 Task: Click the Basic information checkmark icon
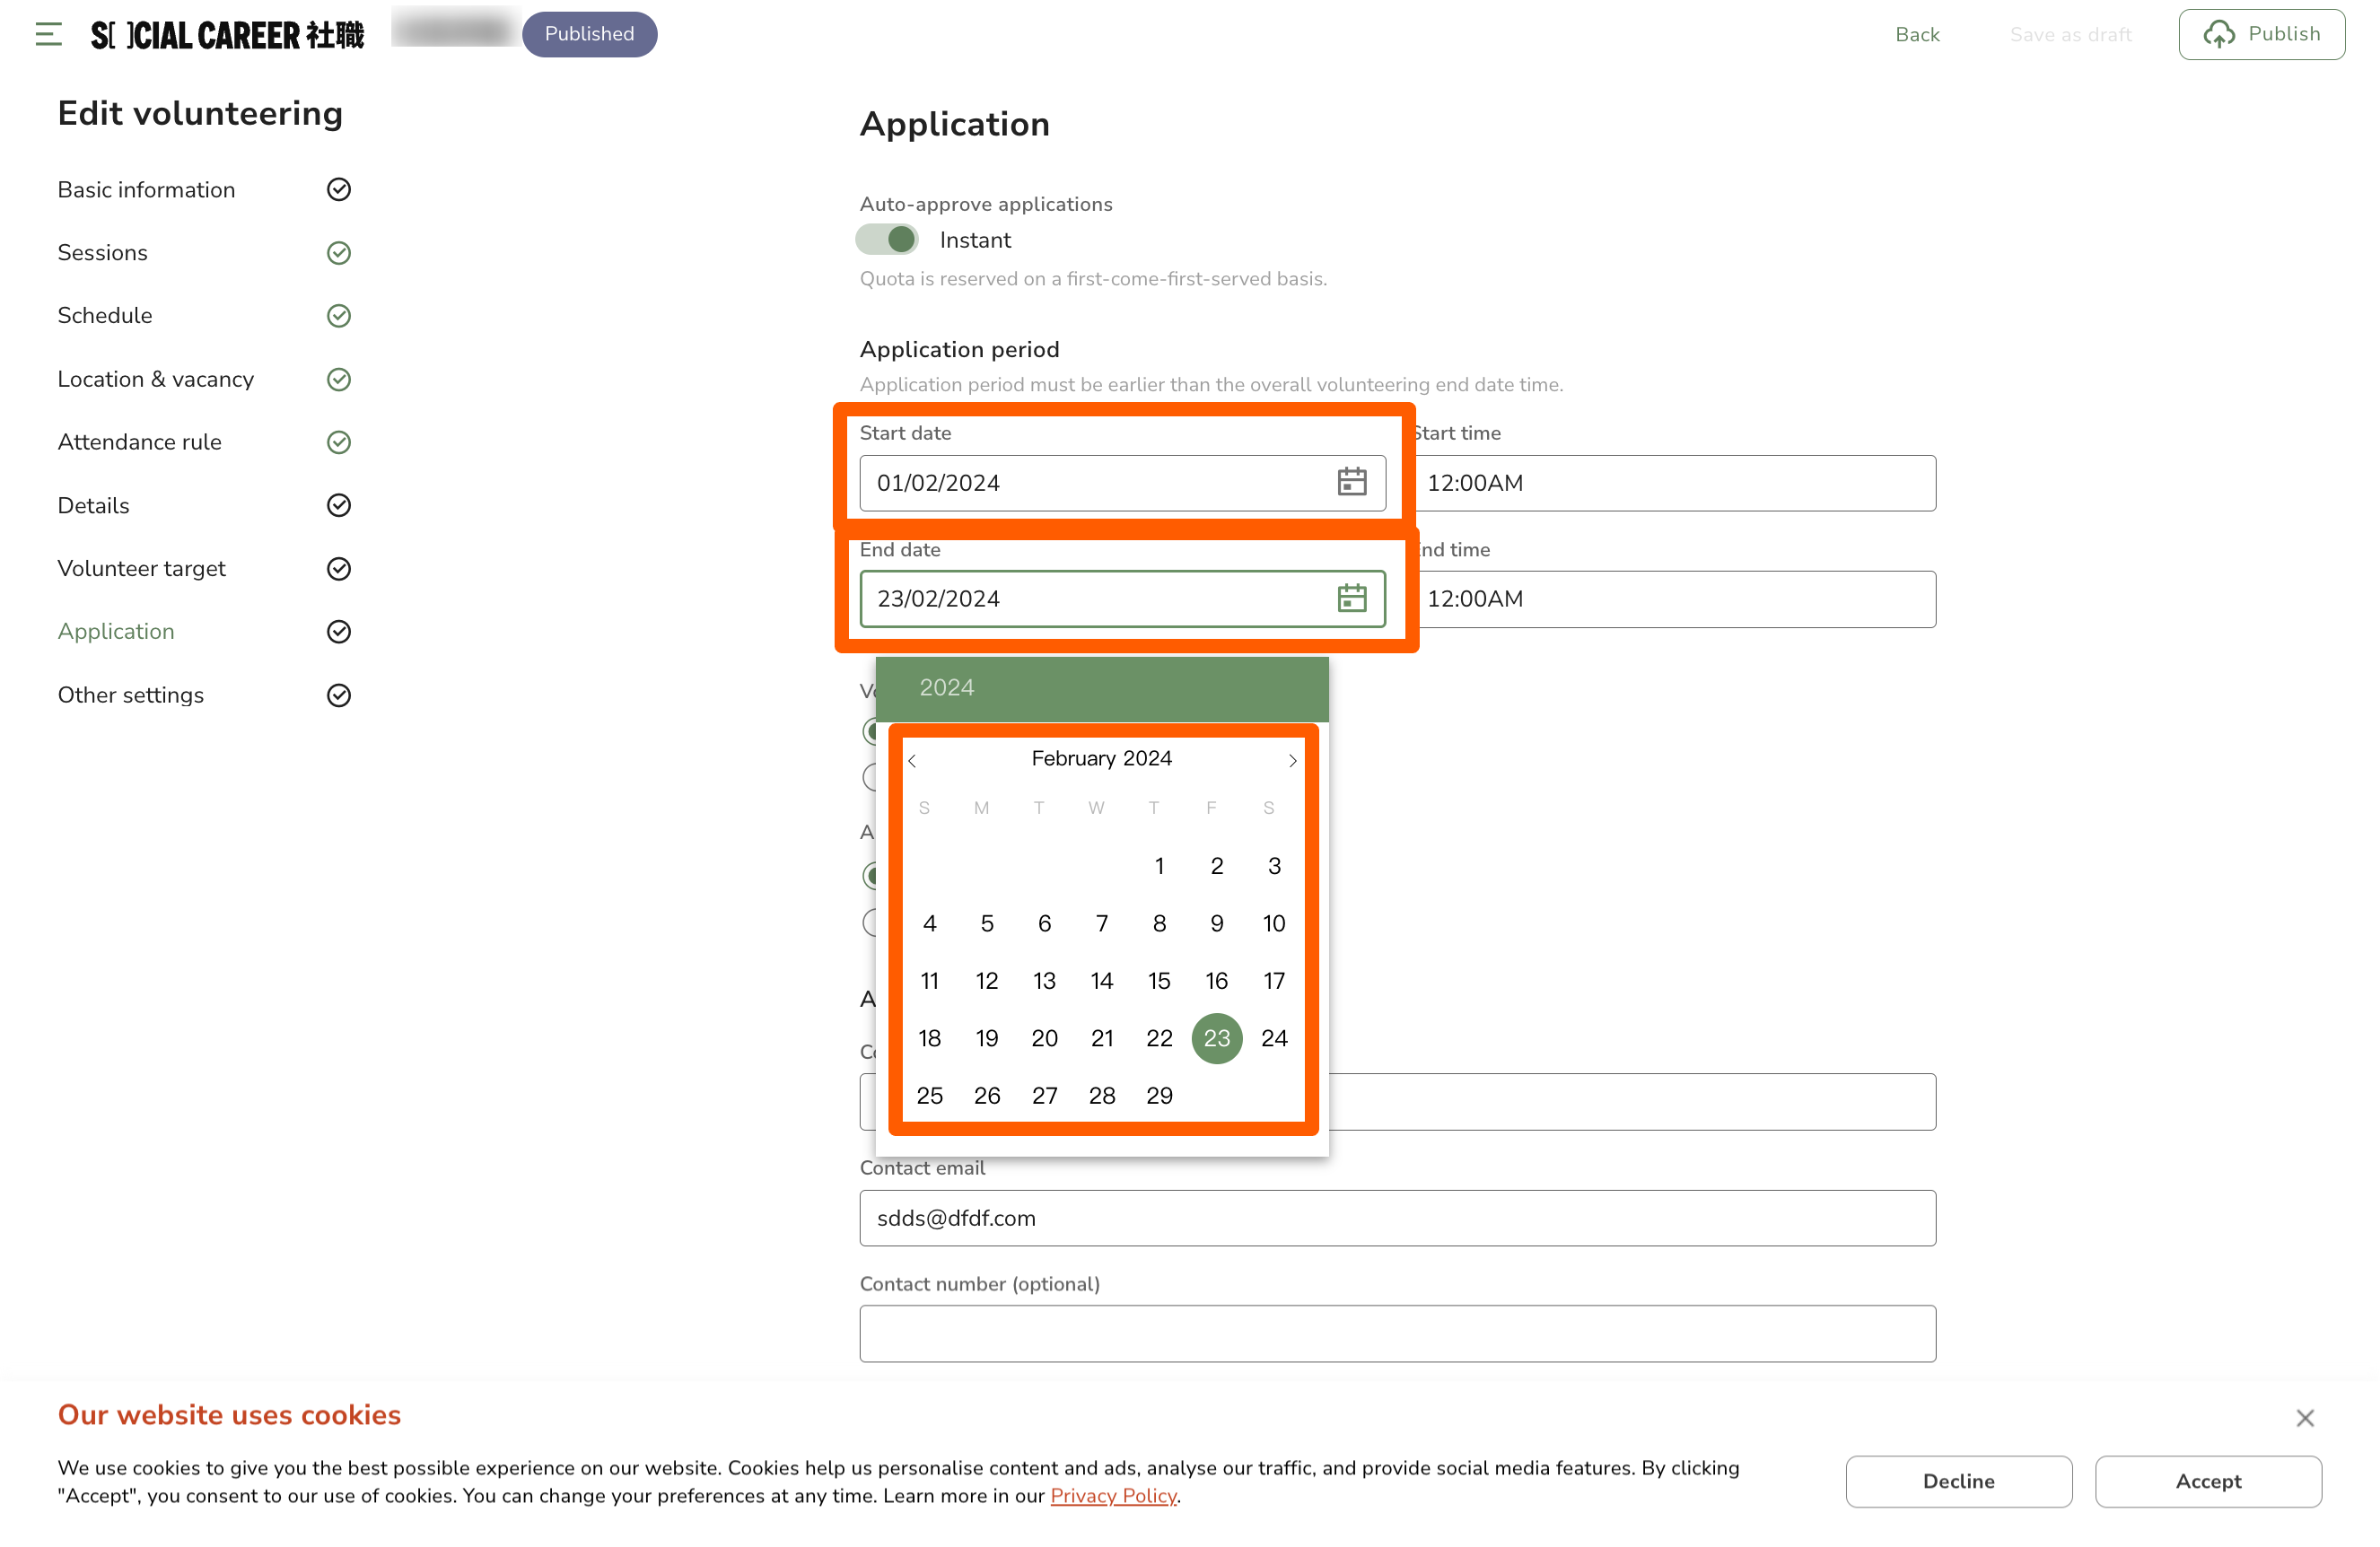pyautogui.click(x=339, y=190)
